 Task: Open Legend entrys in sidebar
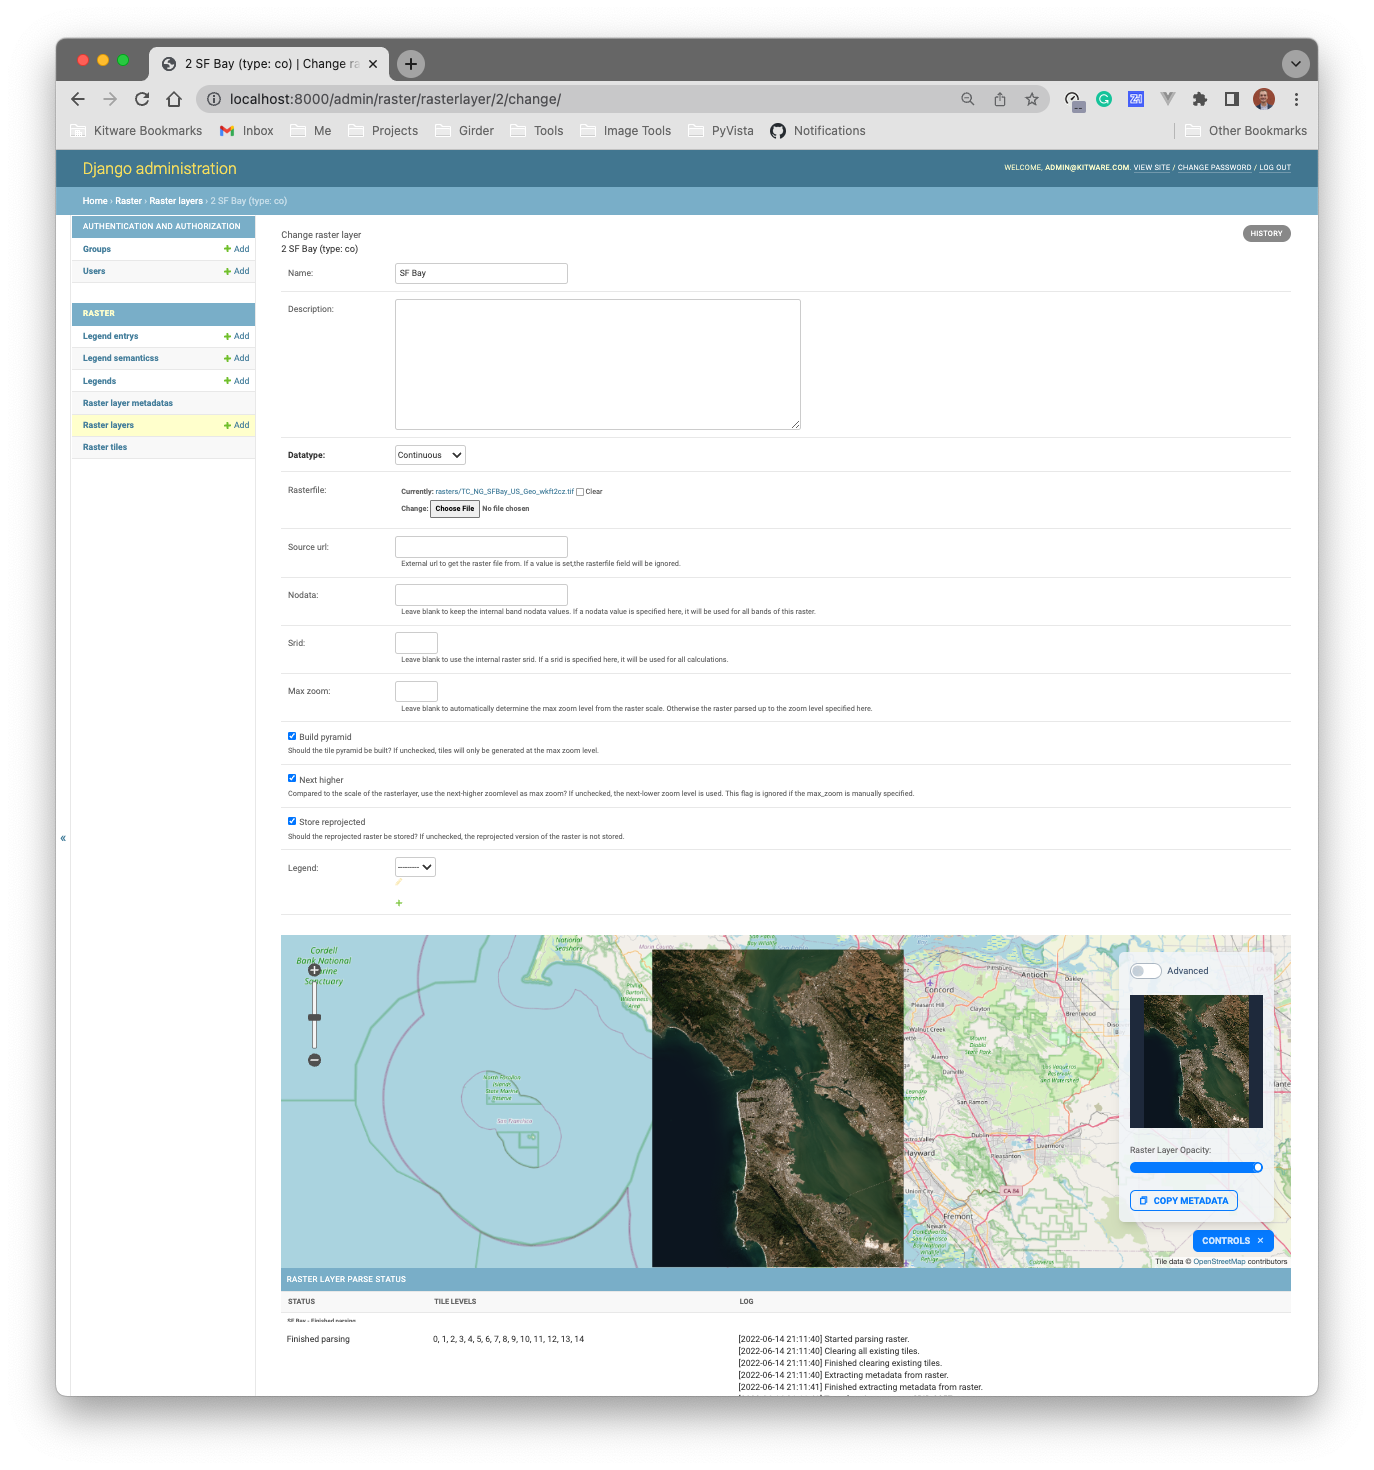[x=111, y=336]
